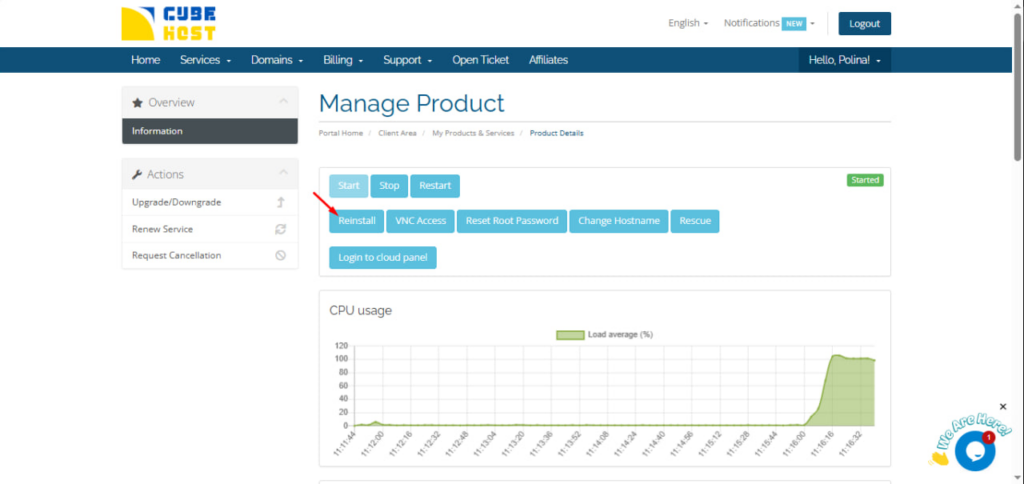Collapse the Overview panel chevron
This screenshot has width=1024, height=484.
point(283,102)
